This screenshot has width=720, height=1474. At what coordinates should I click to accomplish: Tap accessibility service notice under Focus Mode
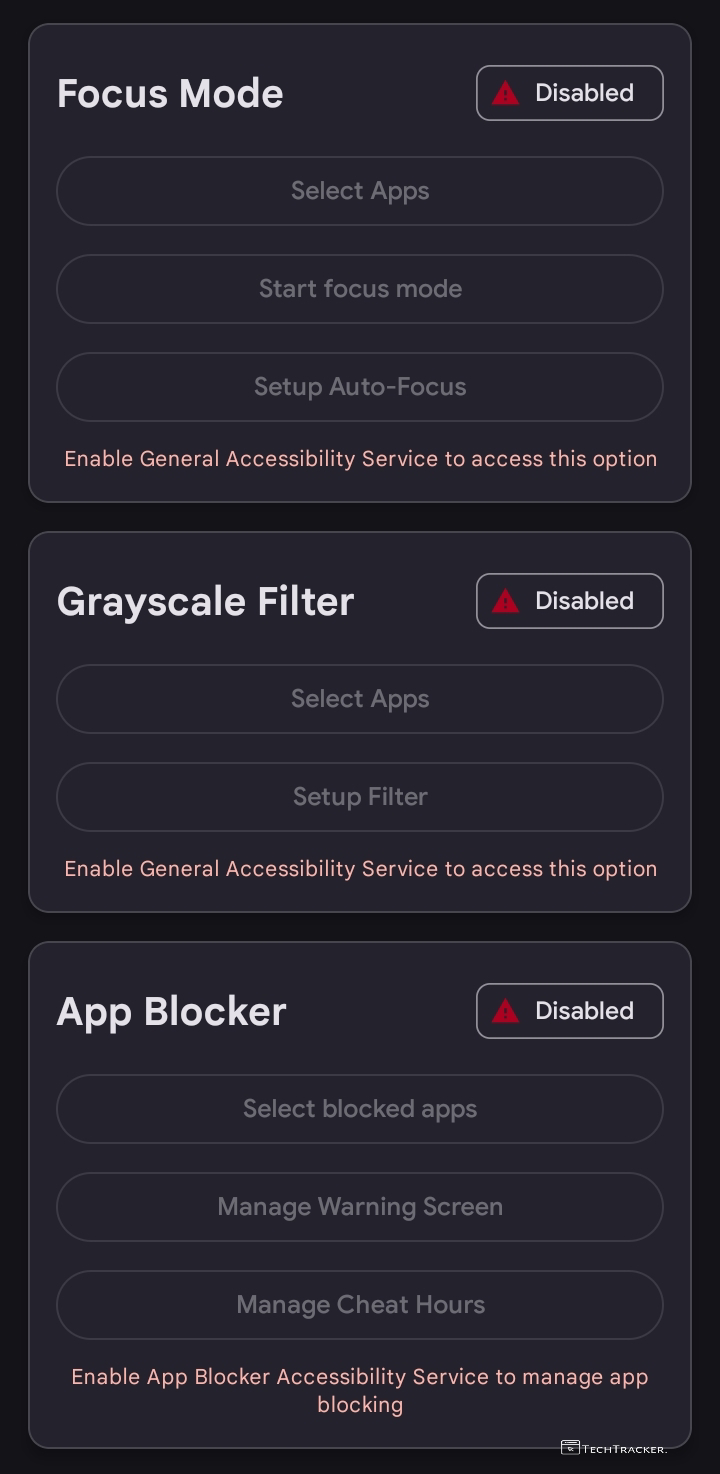tap(360, 459)
